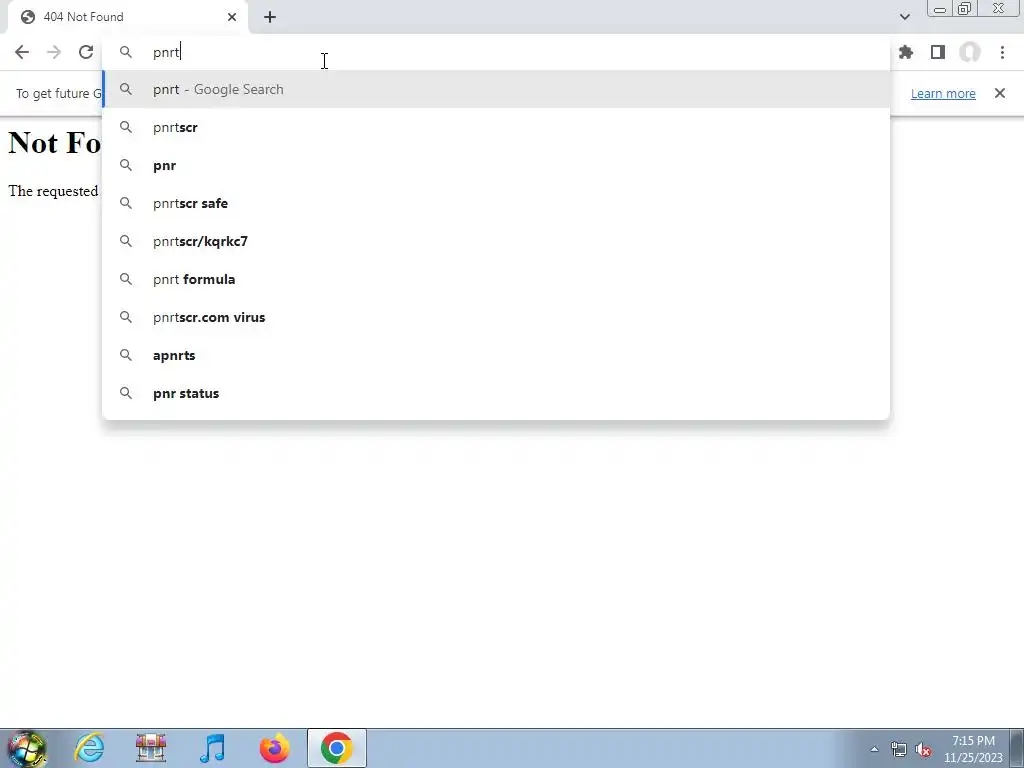The width and height of the screenshot is (1024, 768).
Task: Open the Learn more link
Action: (943, 93)
